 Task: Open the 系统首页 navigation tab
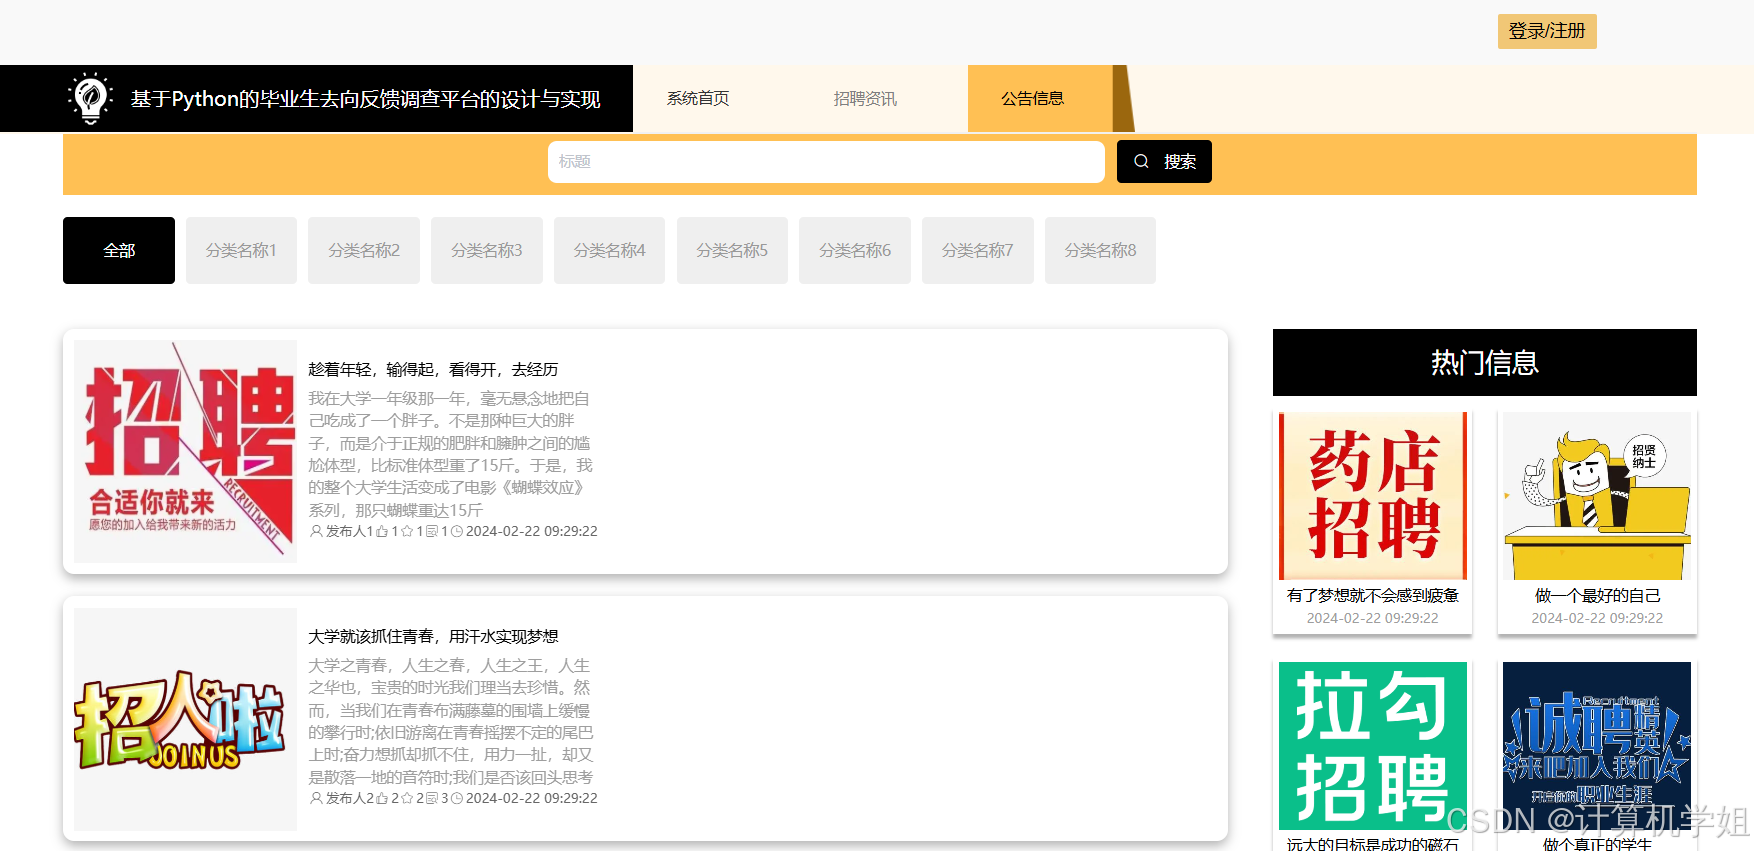point(698,98)
